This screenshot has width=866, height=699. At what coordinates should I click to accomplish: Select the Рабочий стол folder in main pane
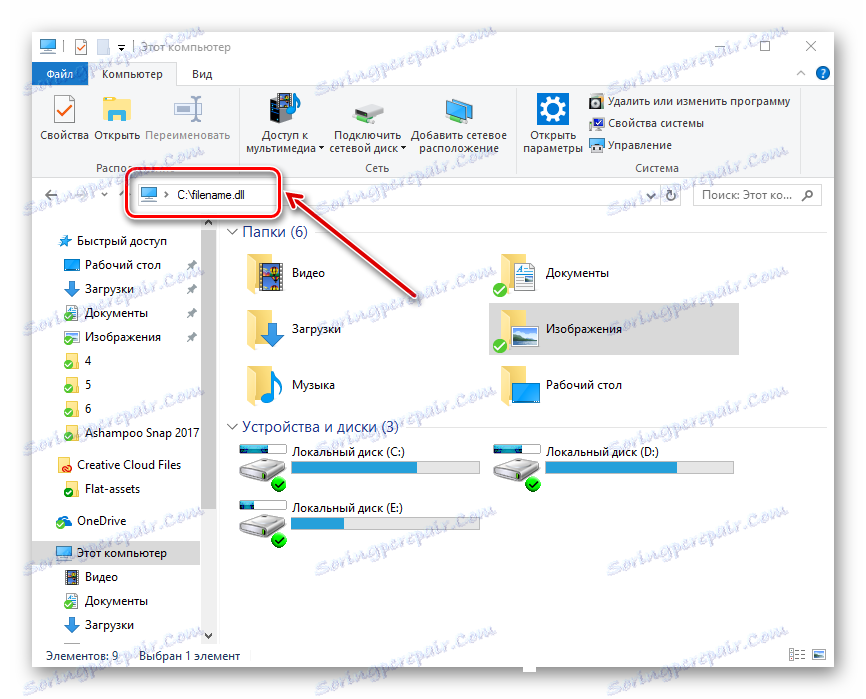[562, 385]
